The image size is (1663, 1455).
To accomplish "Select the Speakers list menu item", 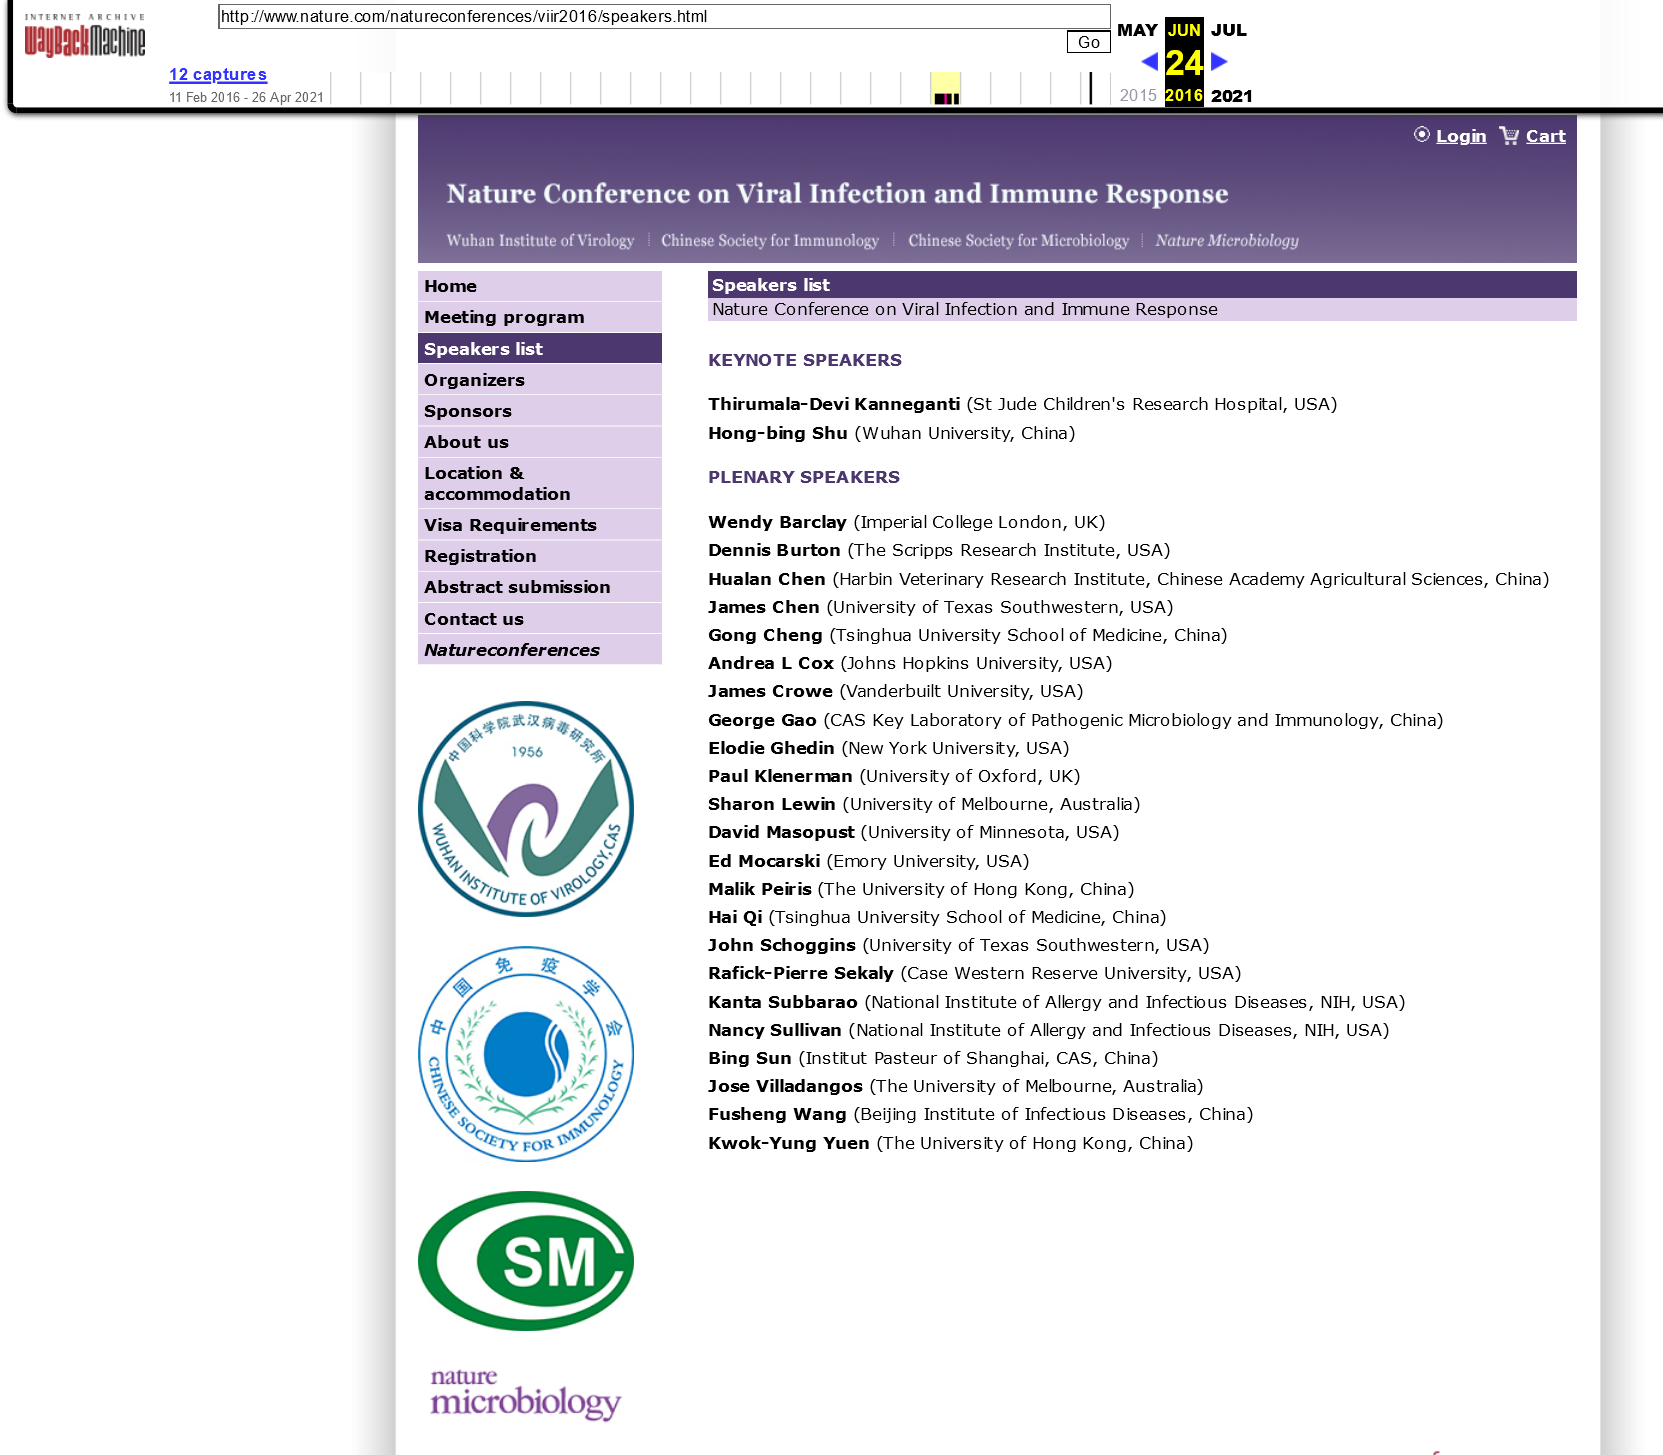I will [x=540, y=348].
